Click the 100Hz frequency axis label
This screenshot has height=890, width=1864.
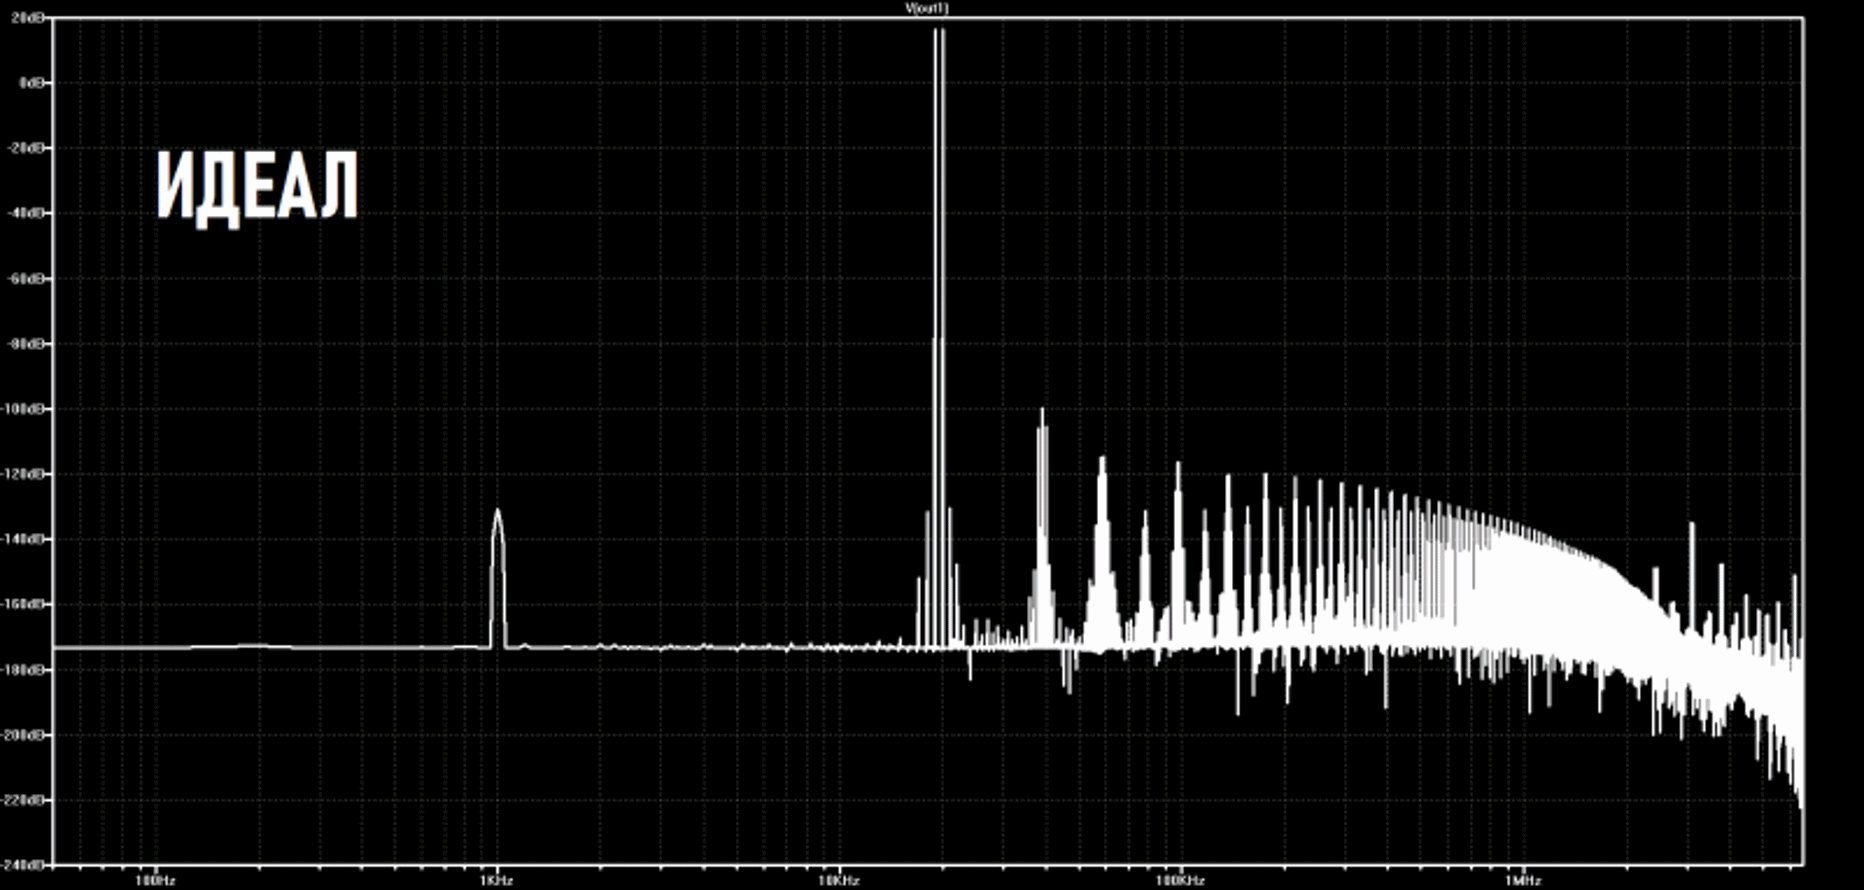[x=154, y=881]
